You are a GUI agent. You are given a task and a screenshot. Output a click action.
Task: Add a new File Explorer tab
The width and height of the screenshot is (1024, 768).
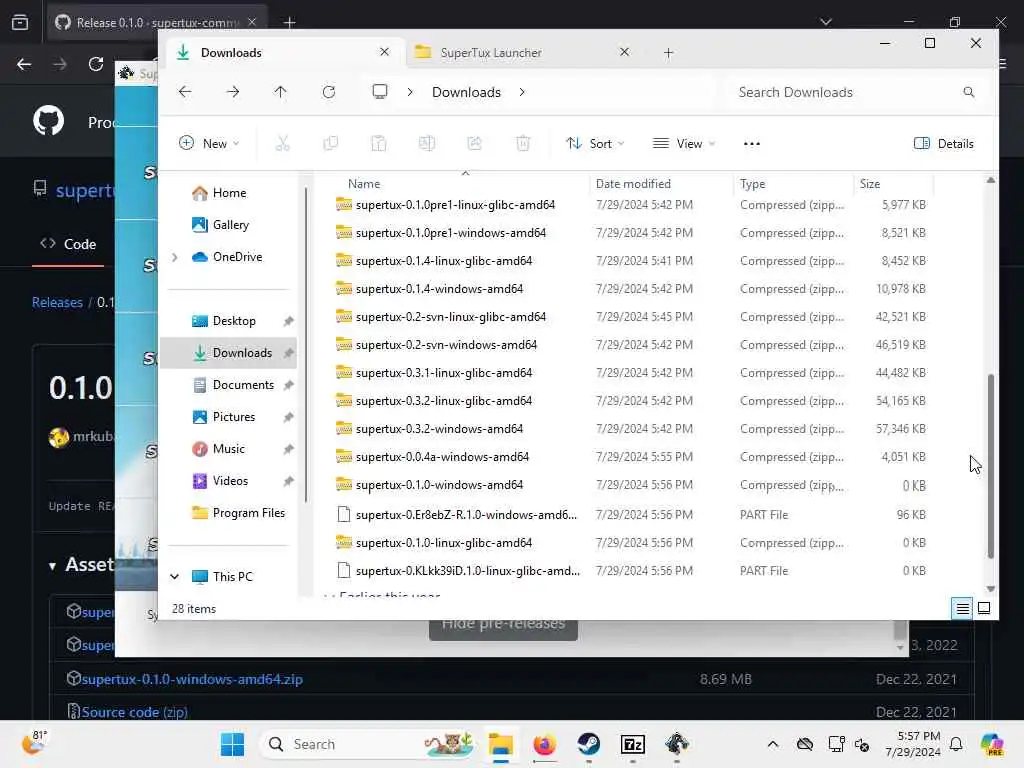click(668, 53)
